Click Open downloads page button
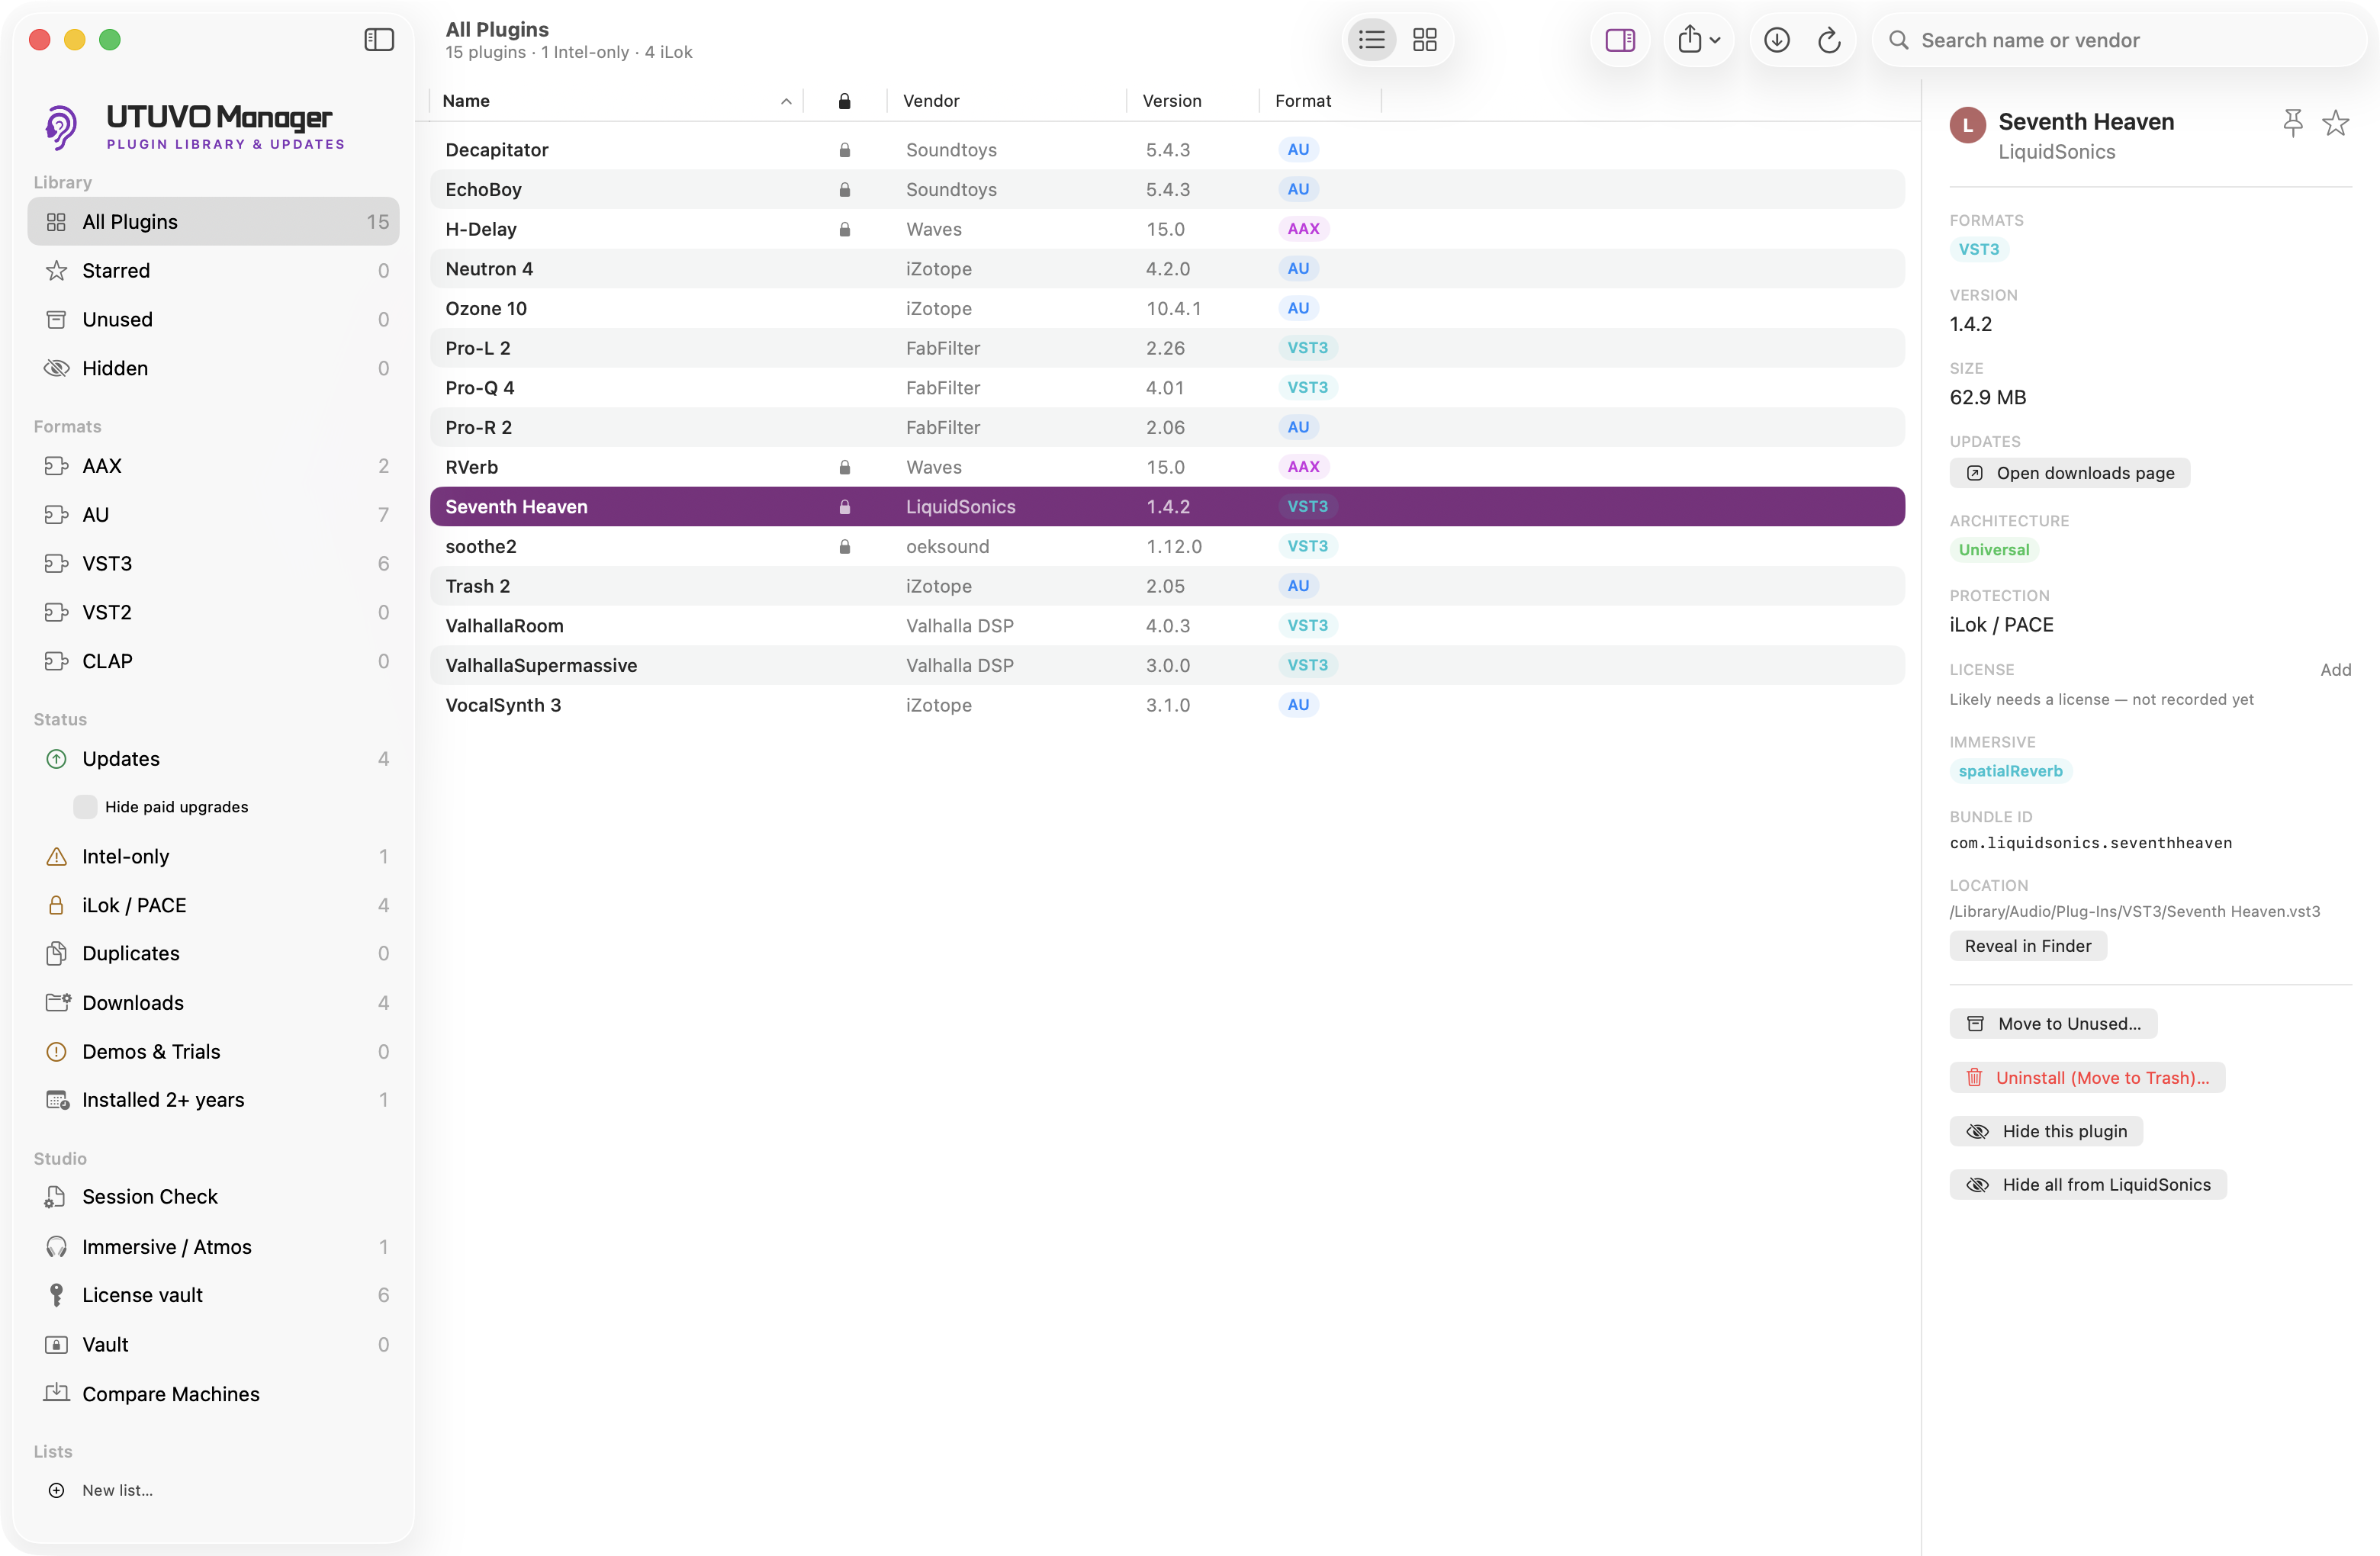Image resolution: width=2380 pixels, height=1556 pixels. click(2069, 473)
